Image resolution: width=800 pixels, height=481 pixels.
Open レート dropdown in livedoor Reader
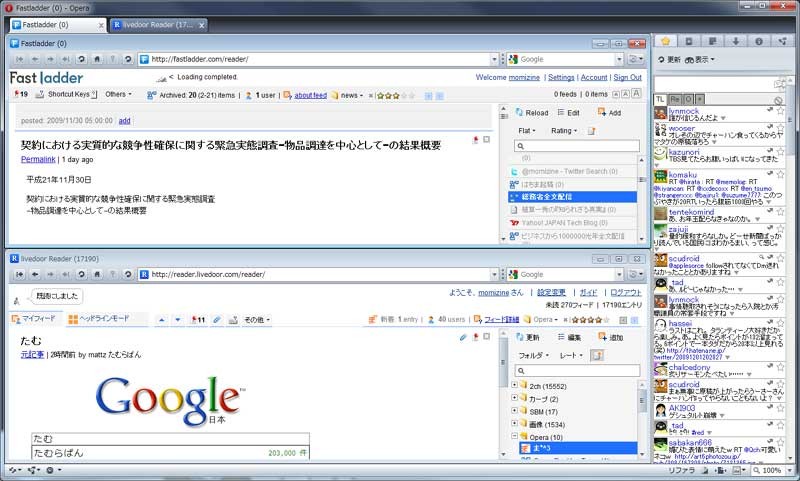[571, 356]
